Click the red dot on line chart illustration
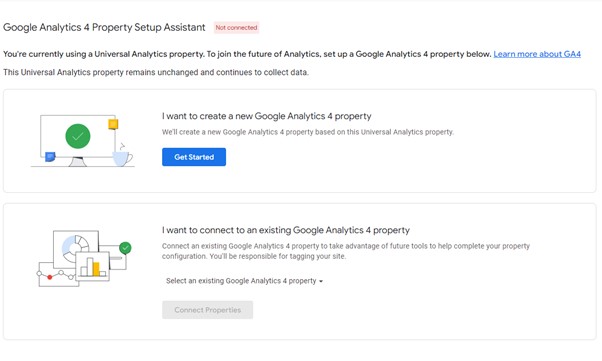This screenshot has width=602, height=361. point(50,277)
